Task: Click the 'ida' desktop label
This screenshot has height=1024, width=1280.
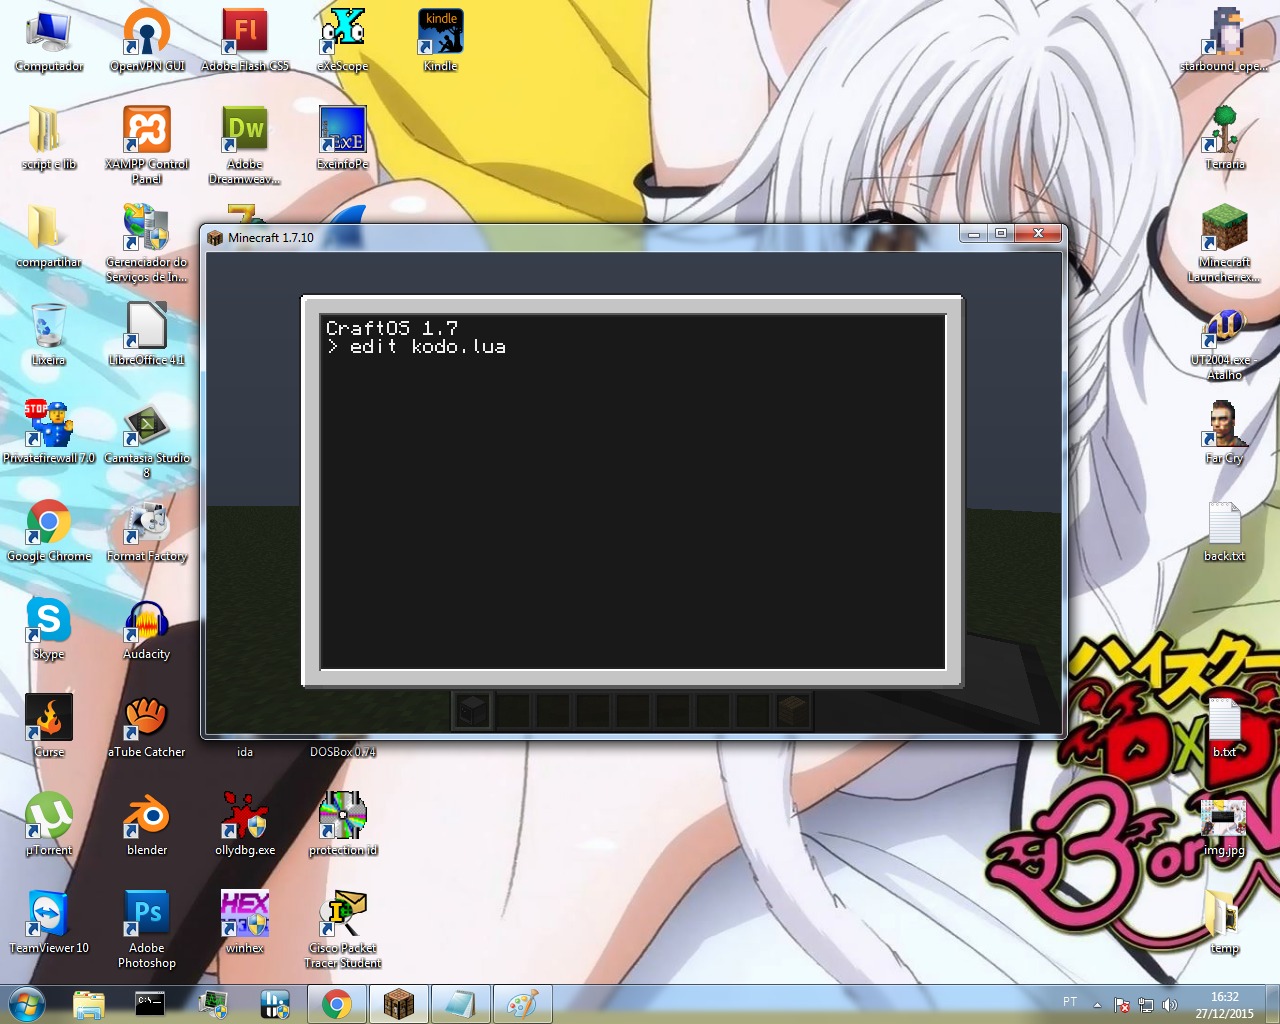Action: click(245, 752)
